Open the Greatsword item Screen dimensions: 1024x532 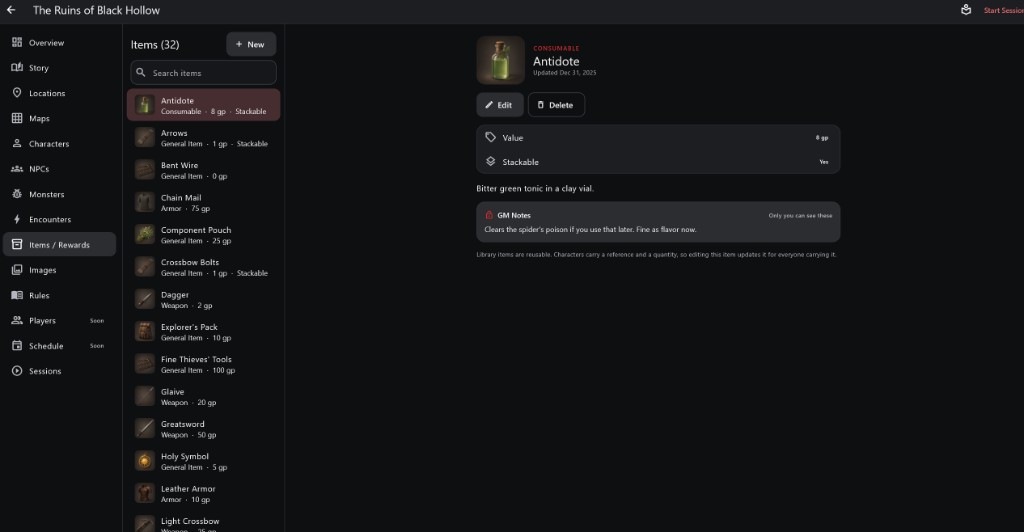click(x=203, y=429)
